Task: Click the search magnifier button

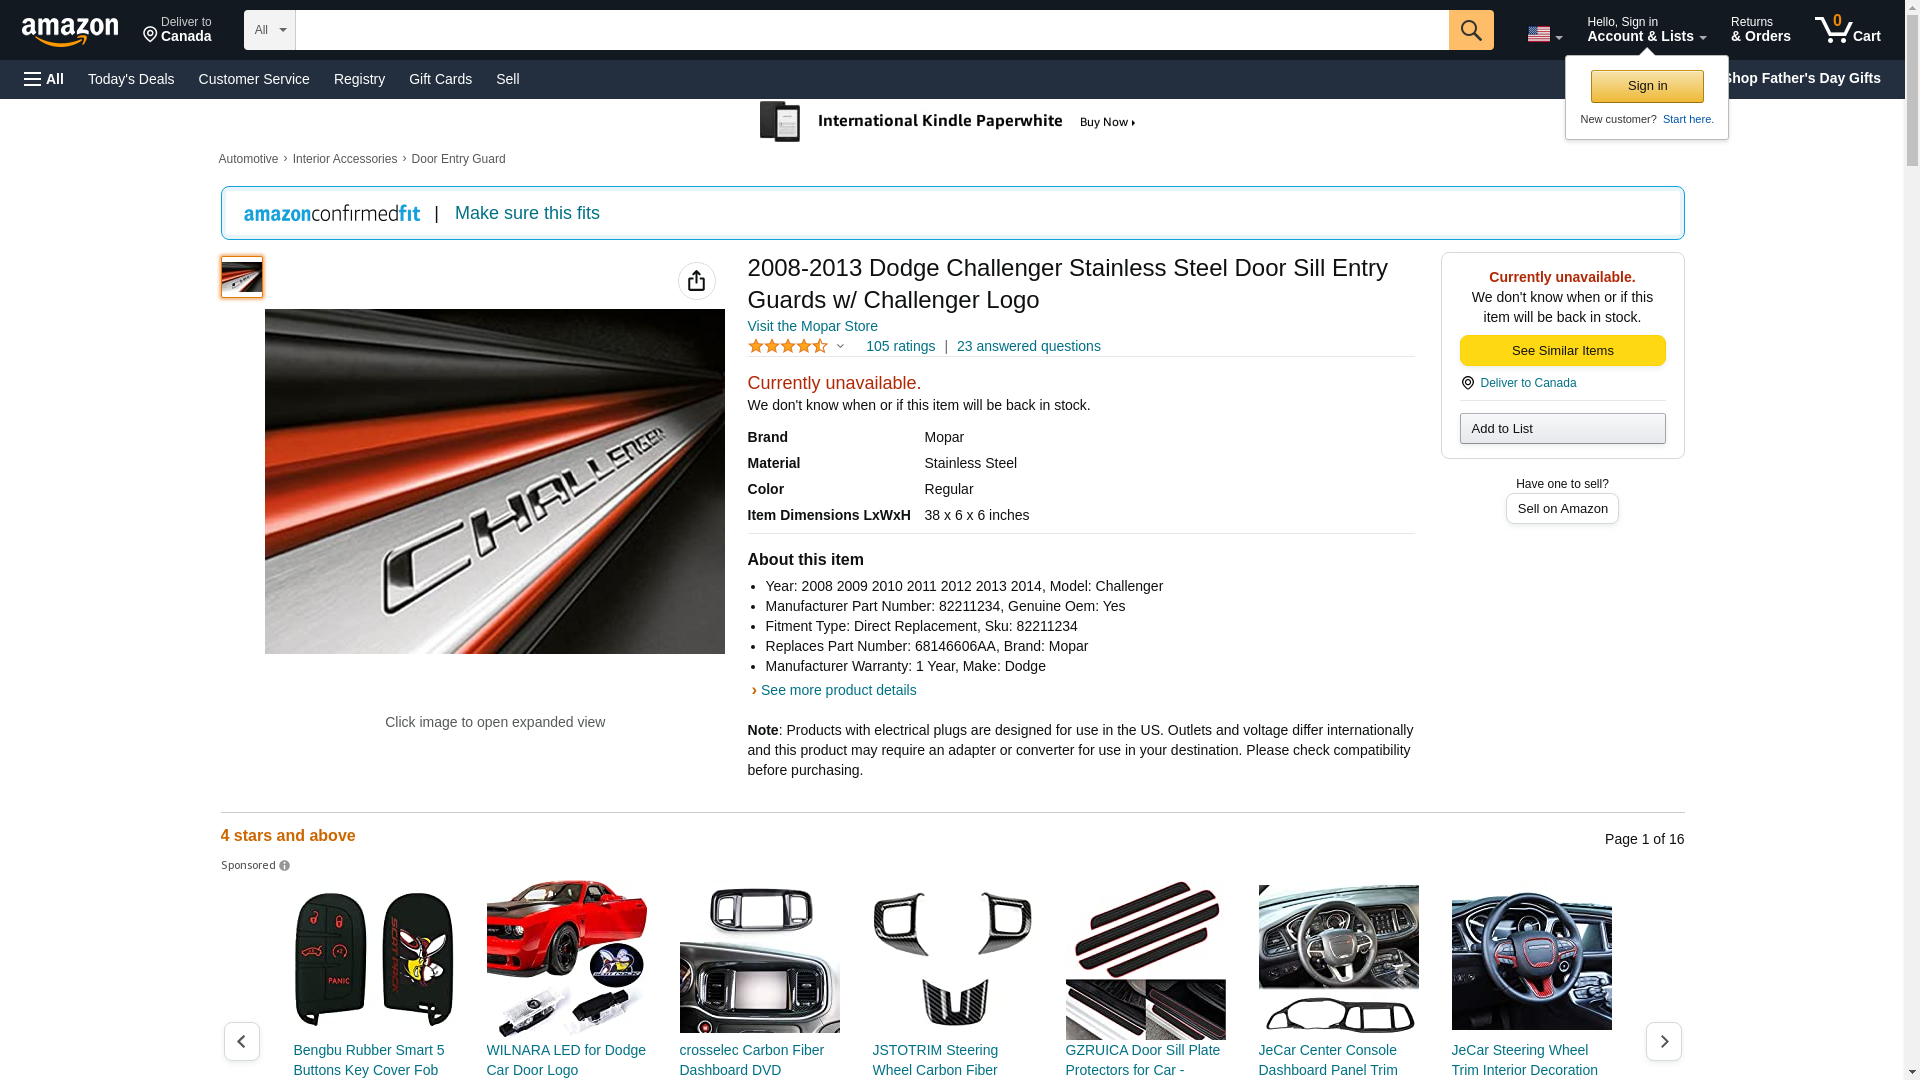Action: coord(1470,30)
